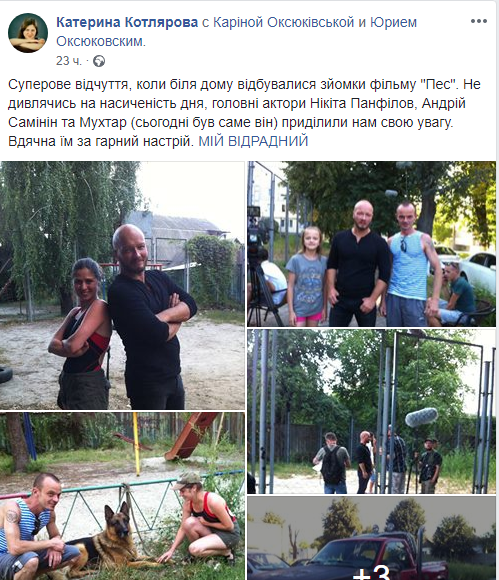Open the +3 more photos thumbnail
Screen dimensions: 499x580
(x=371, y=538)
